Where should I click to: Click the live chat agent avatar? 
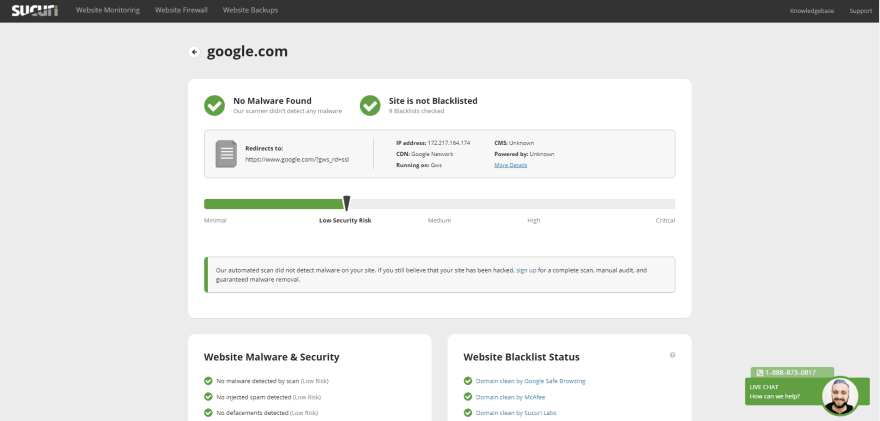click(x=840, y=396)
